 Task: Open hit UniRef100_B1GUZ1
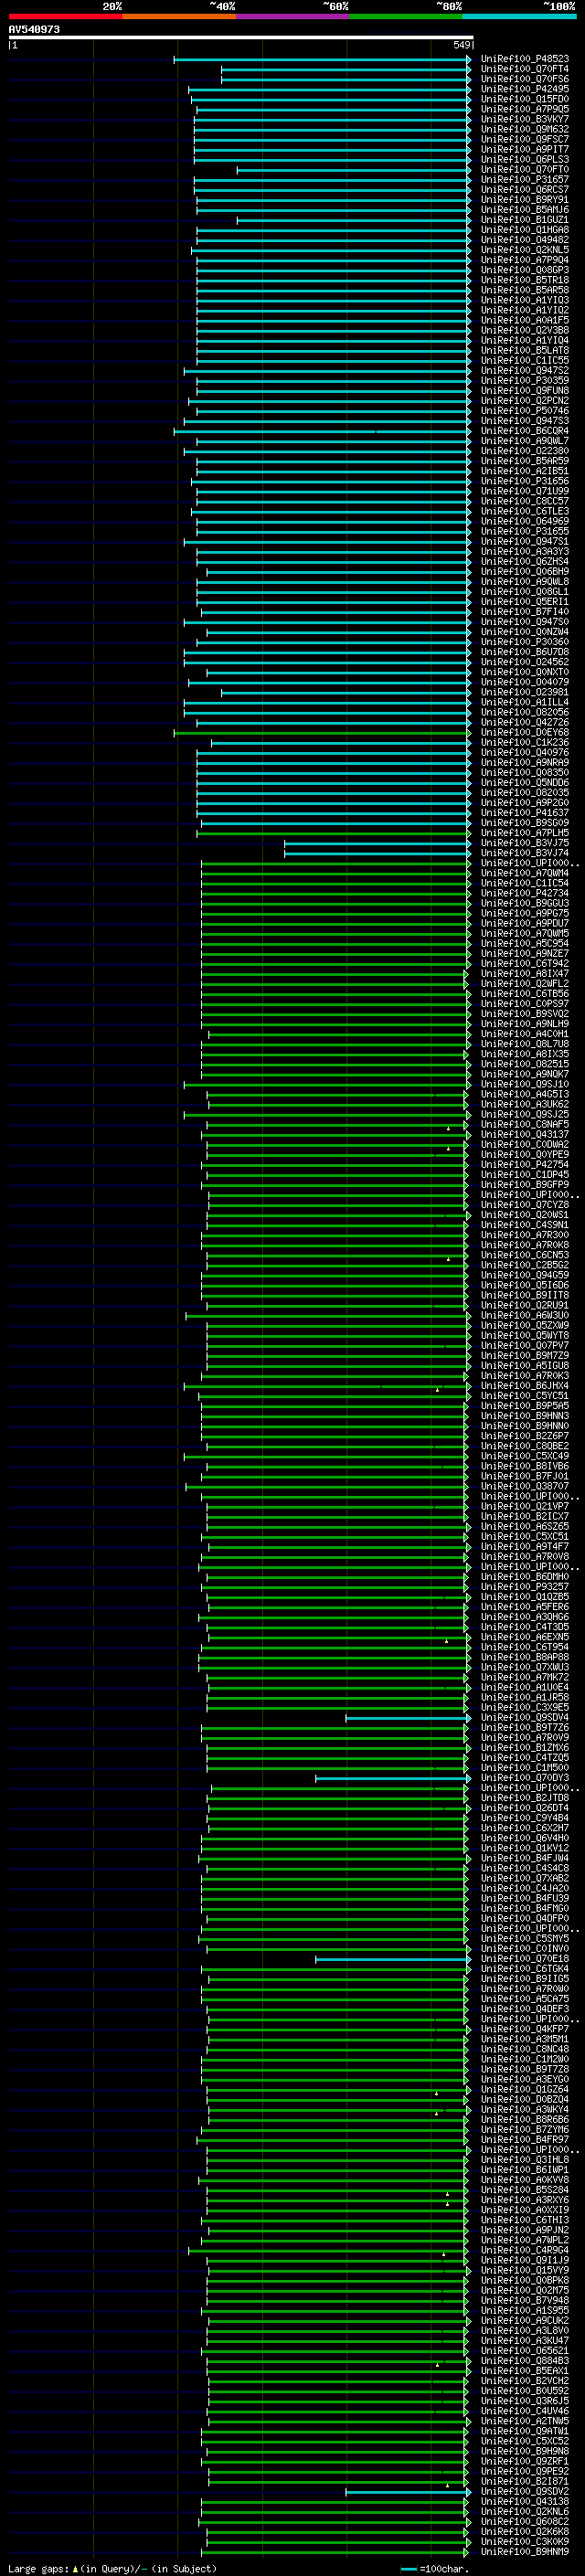[x=525, y=220]
